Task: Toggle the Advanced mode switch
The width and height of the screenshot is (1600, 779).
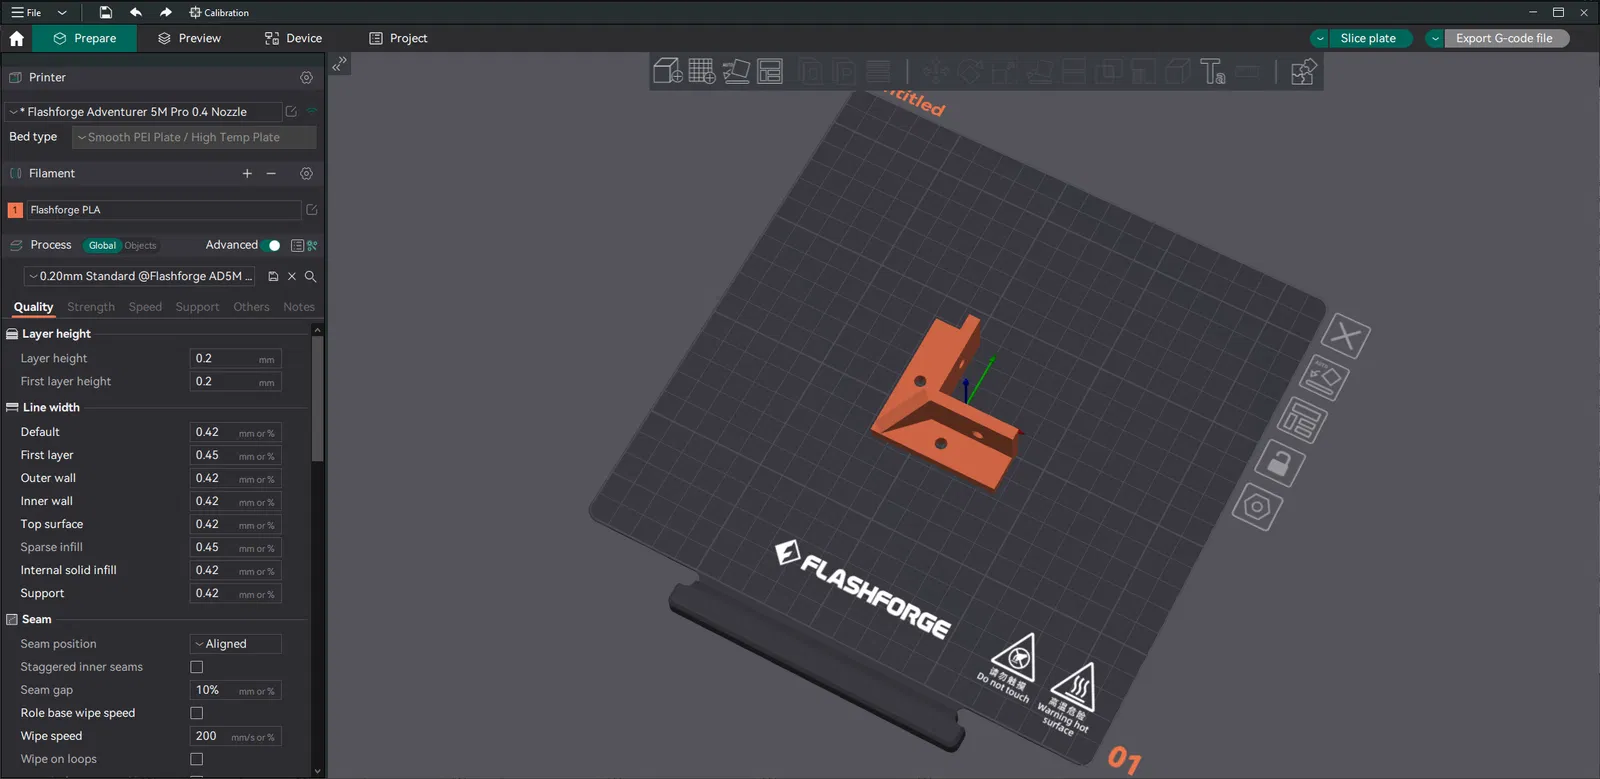Action: (x=270, y=245)
